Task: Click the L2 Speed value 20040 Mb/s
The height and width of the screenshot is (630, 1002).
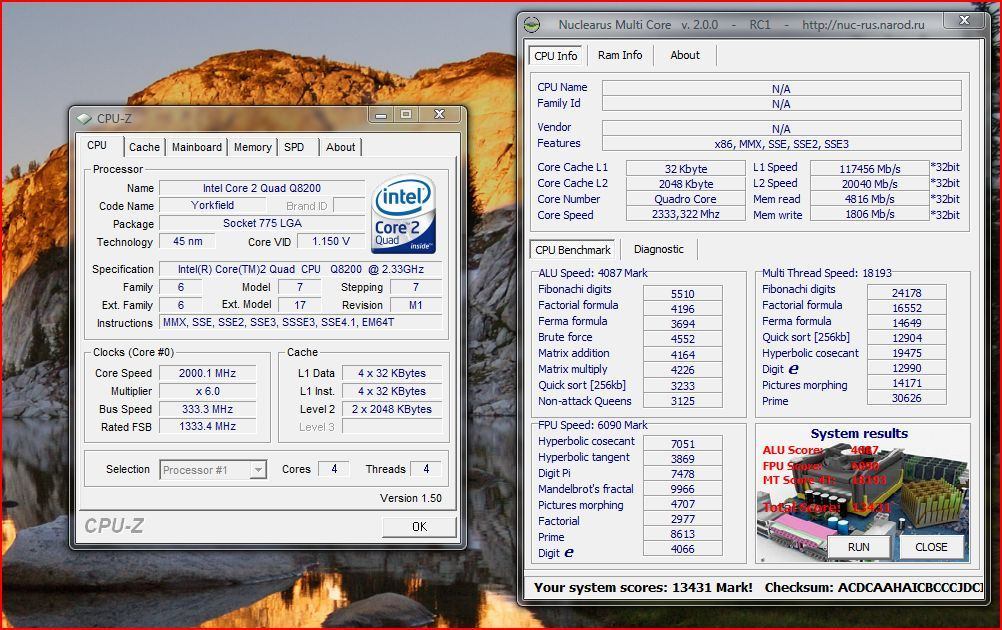Action: click(870, 184)
